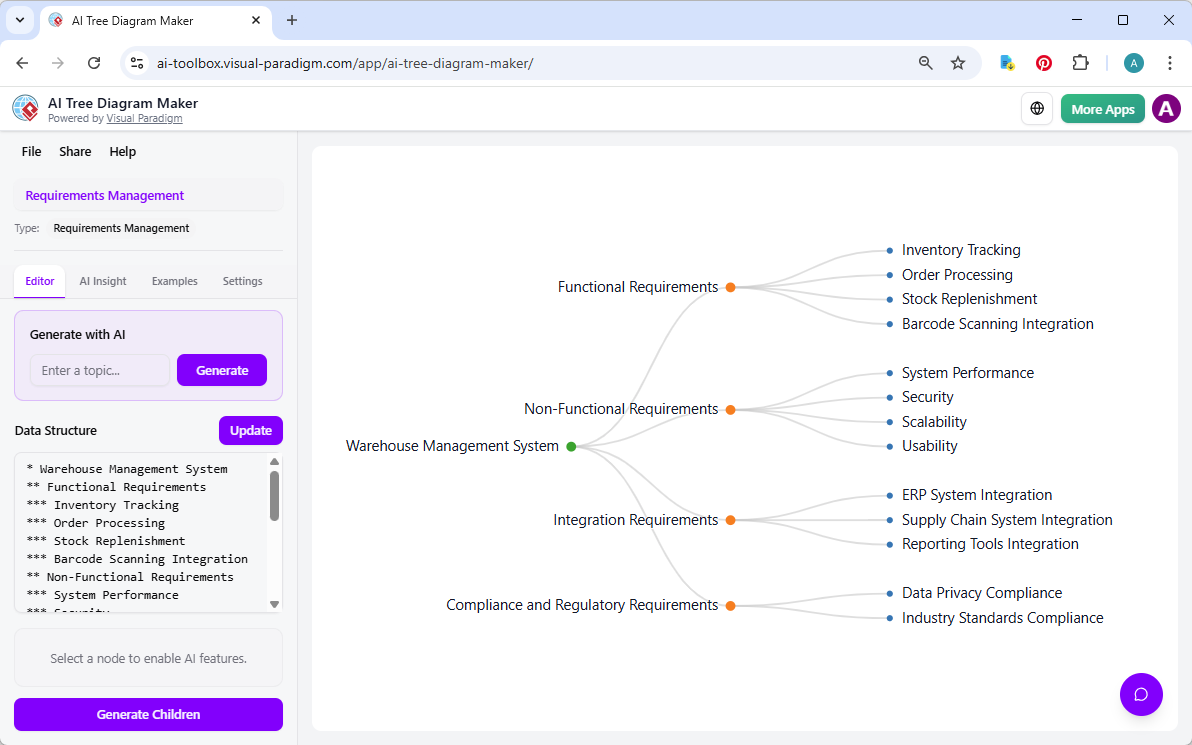Toggle the Non-Functional Requirements orange dot
Viewport: 1192px width, 745px height.
point(731,409)
